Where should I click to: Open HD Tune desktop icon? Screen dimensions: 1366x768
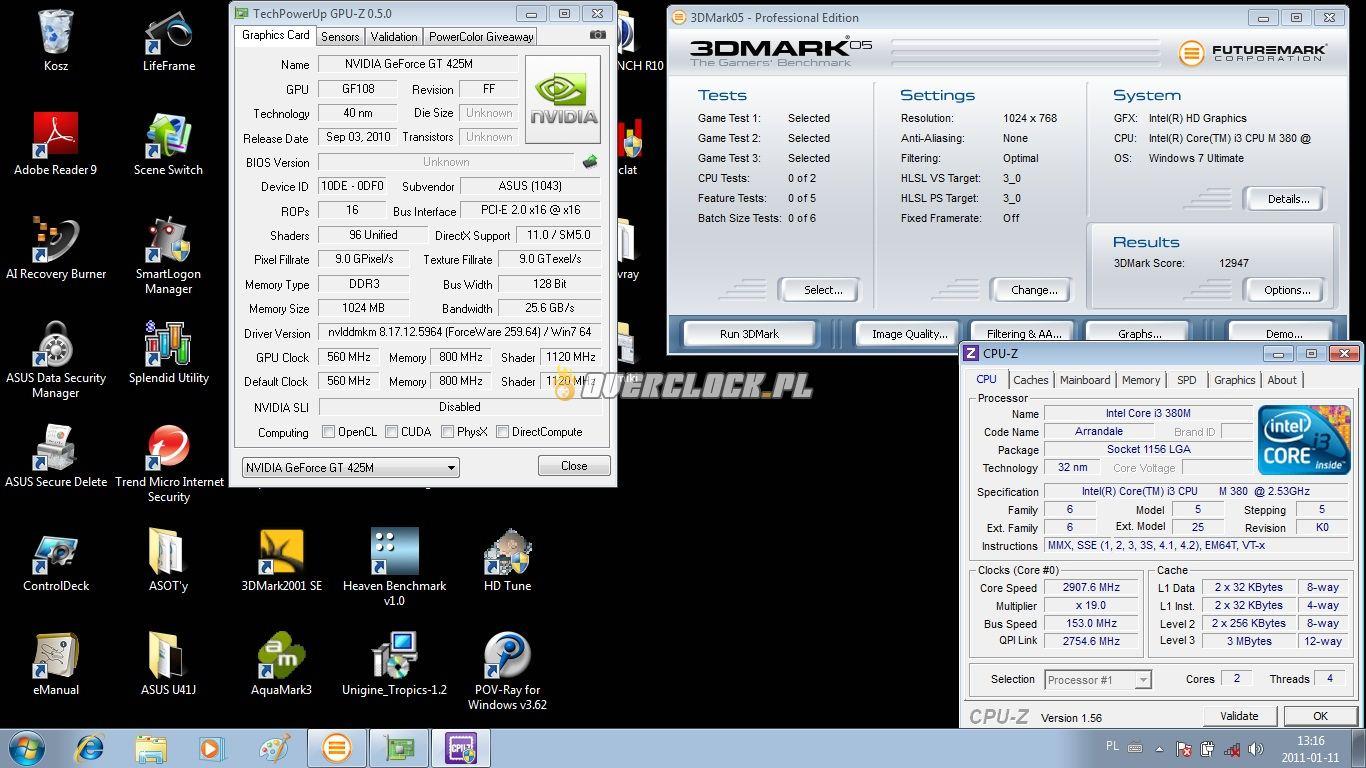[x=507, y=560]
